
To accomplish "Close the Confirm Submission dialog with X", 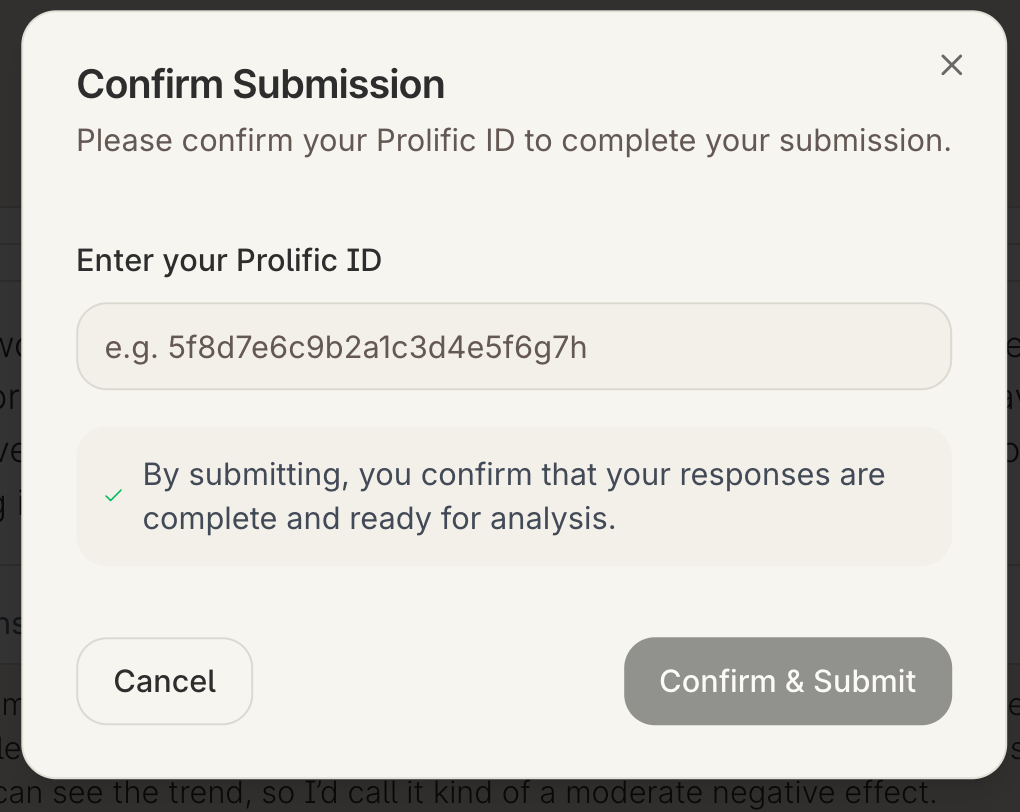I will click(x=951, y=66).
